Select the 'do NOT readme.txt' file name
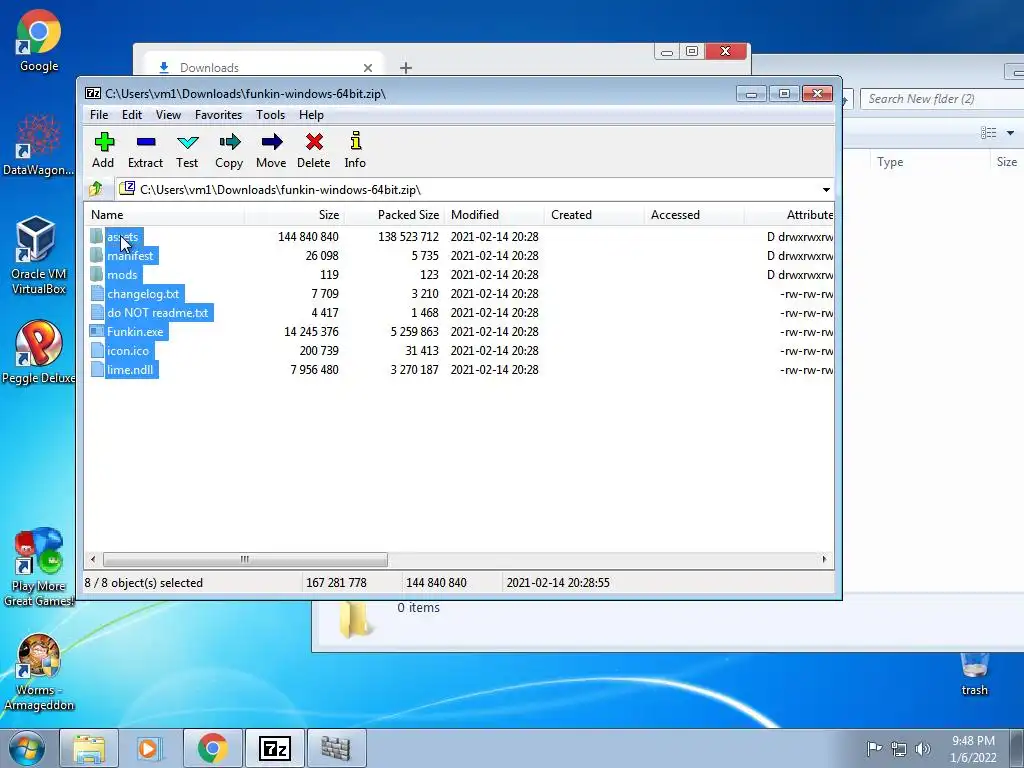The image size is (1024, 768). click(157, 313)
